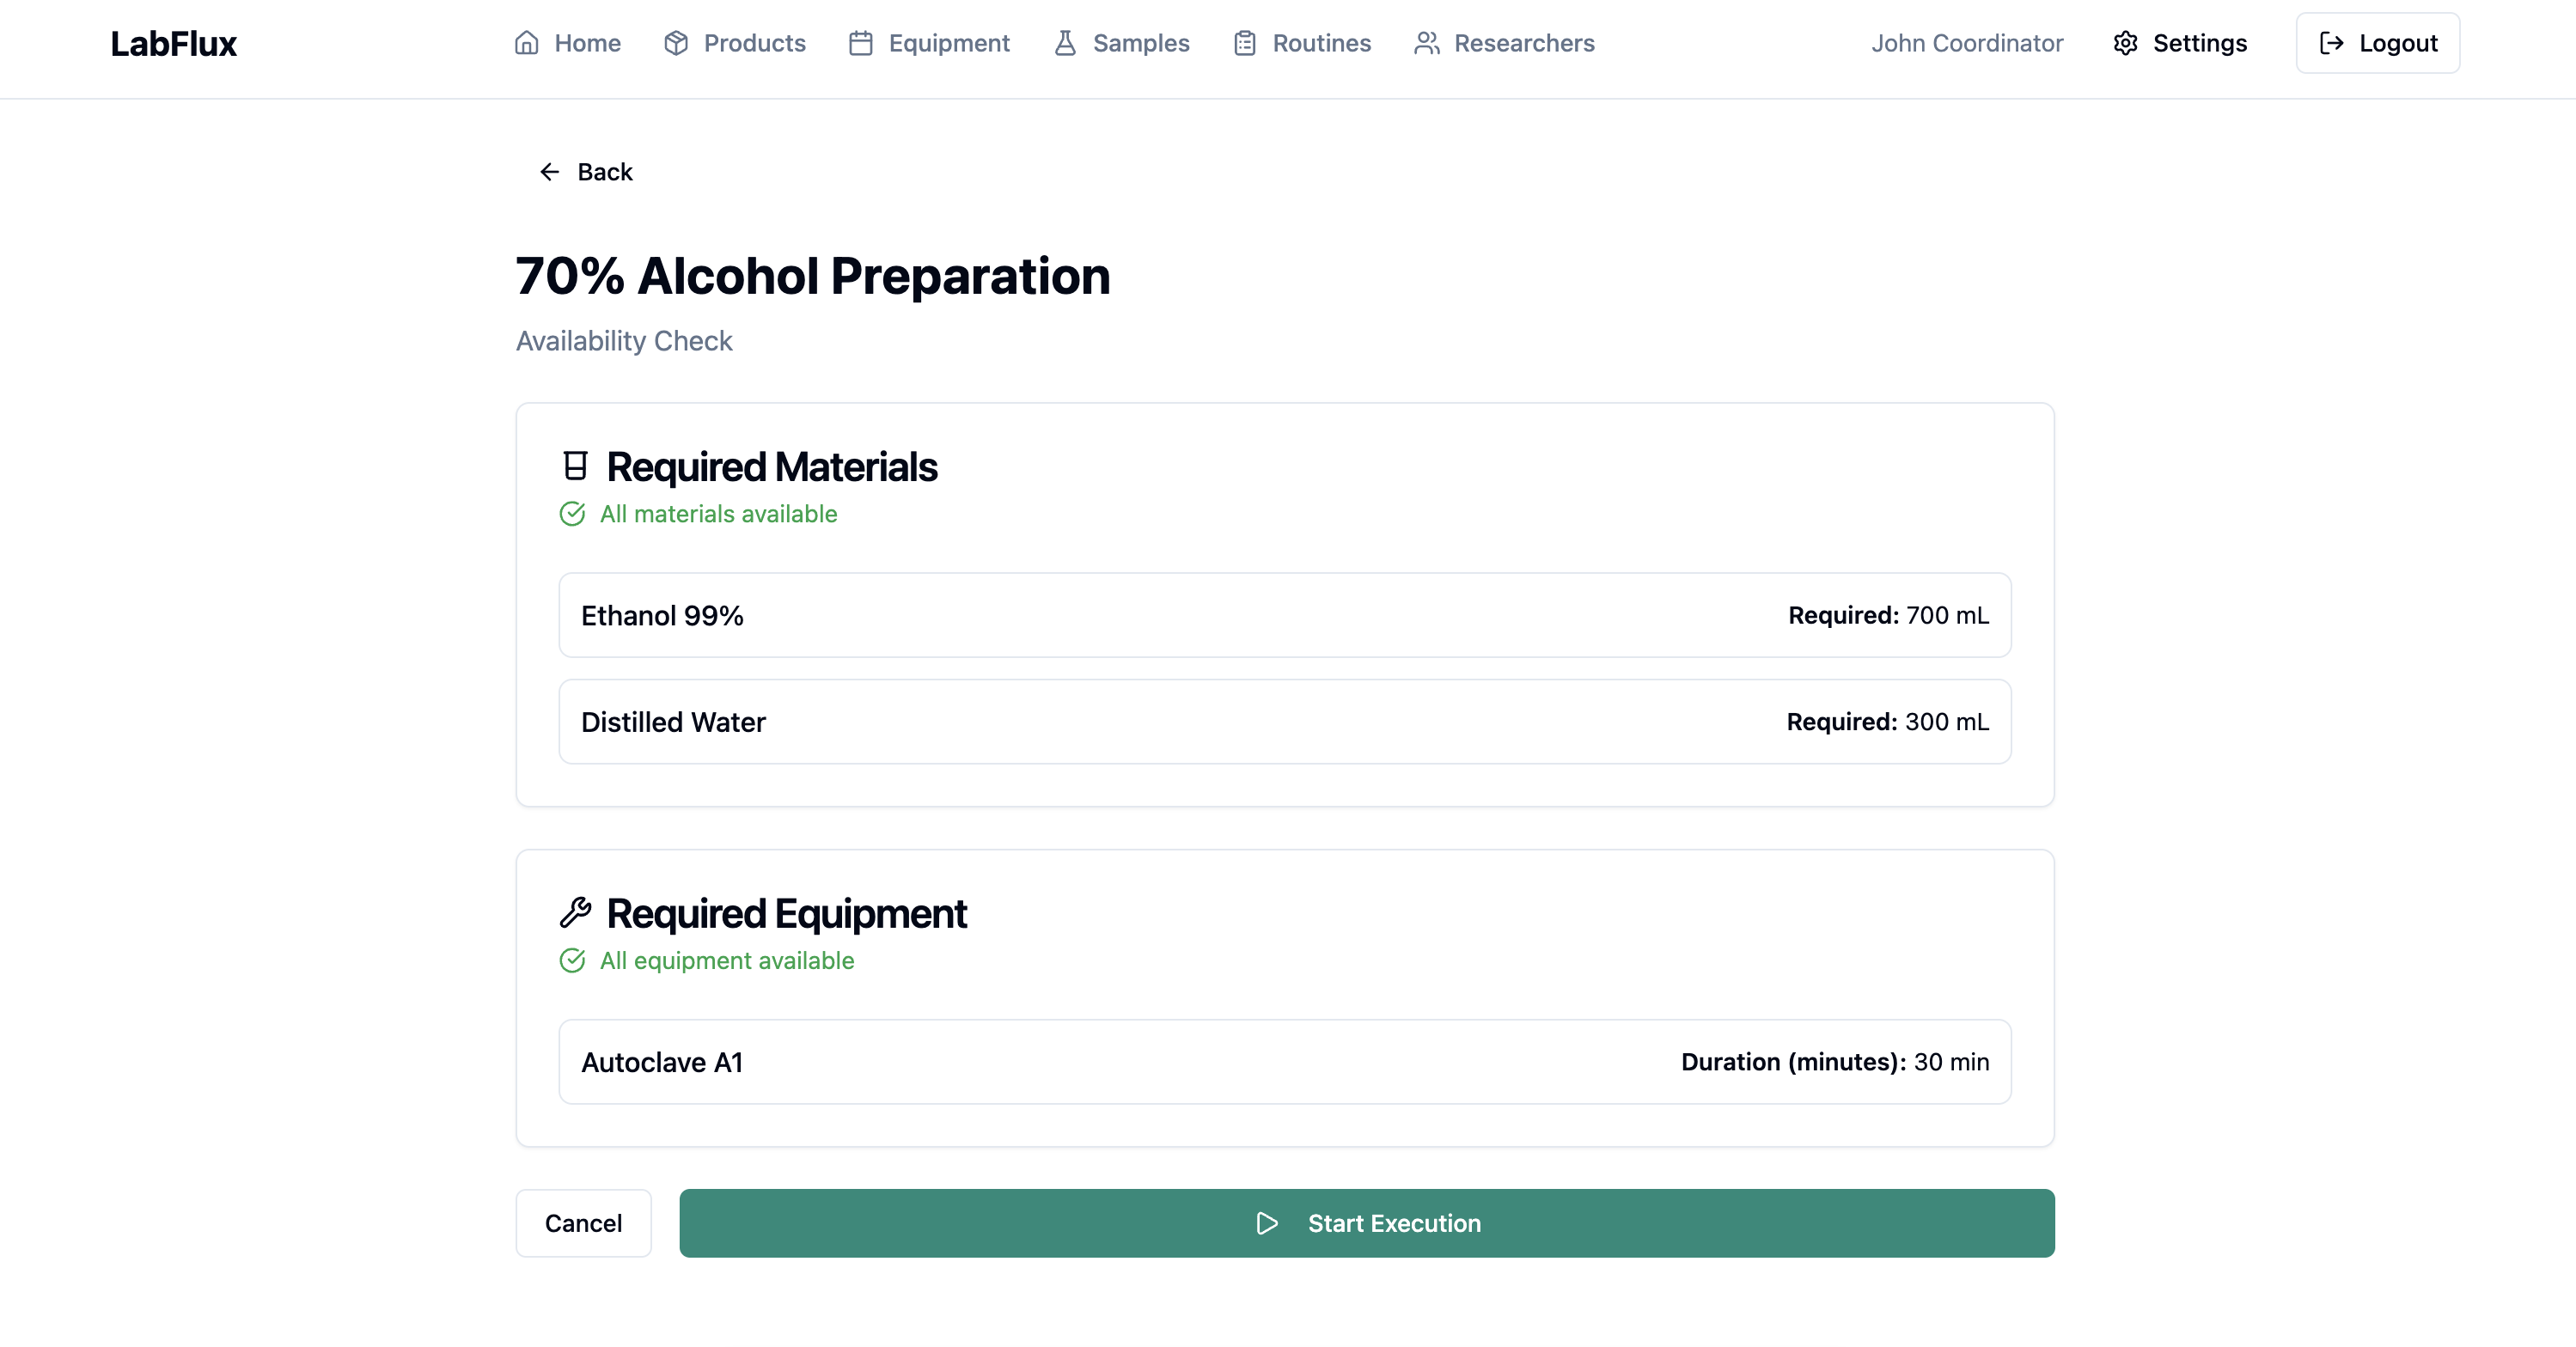Click the beaker icon beside Required Materials
The image size is (2576, 1347).
(x=575, y=466)
